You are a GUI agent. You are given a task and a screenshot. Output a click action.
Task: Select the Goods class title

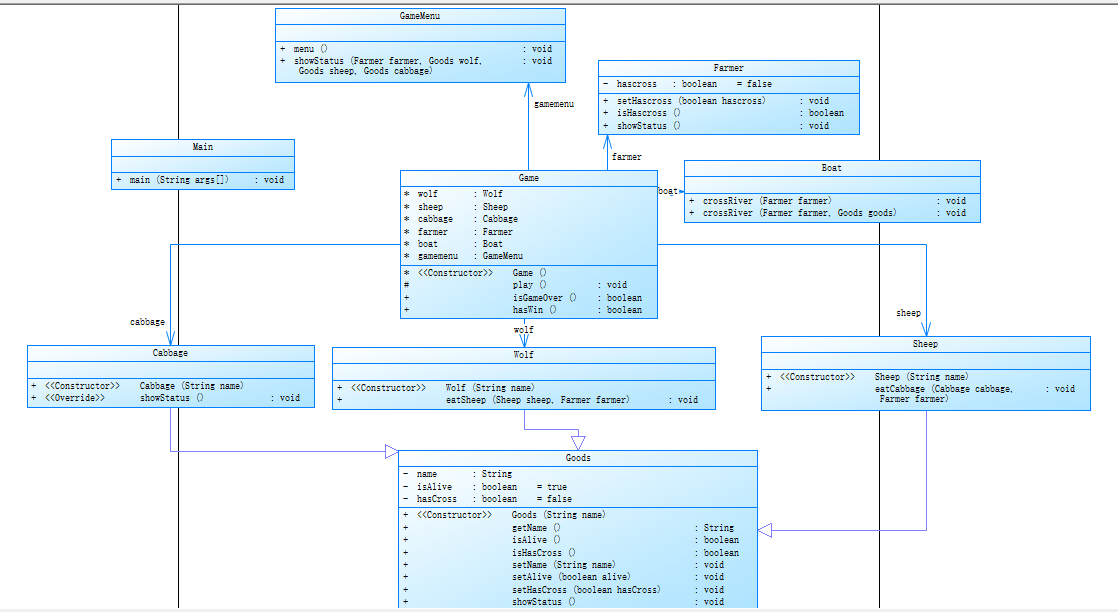click(x=578, y=458)
